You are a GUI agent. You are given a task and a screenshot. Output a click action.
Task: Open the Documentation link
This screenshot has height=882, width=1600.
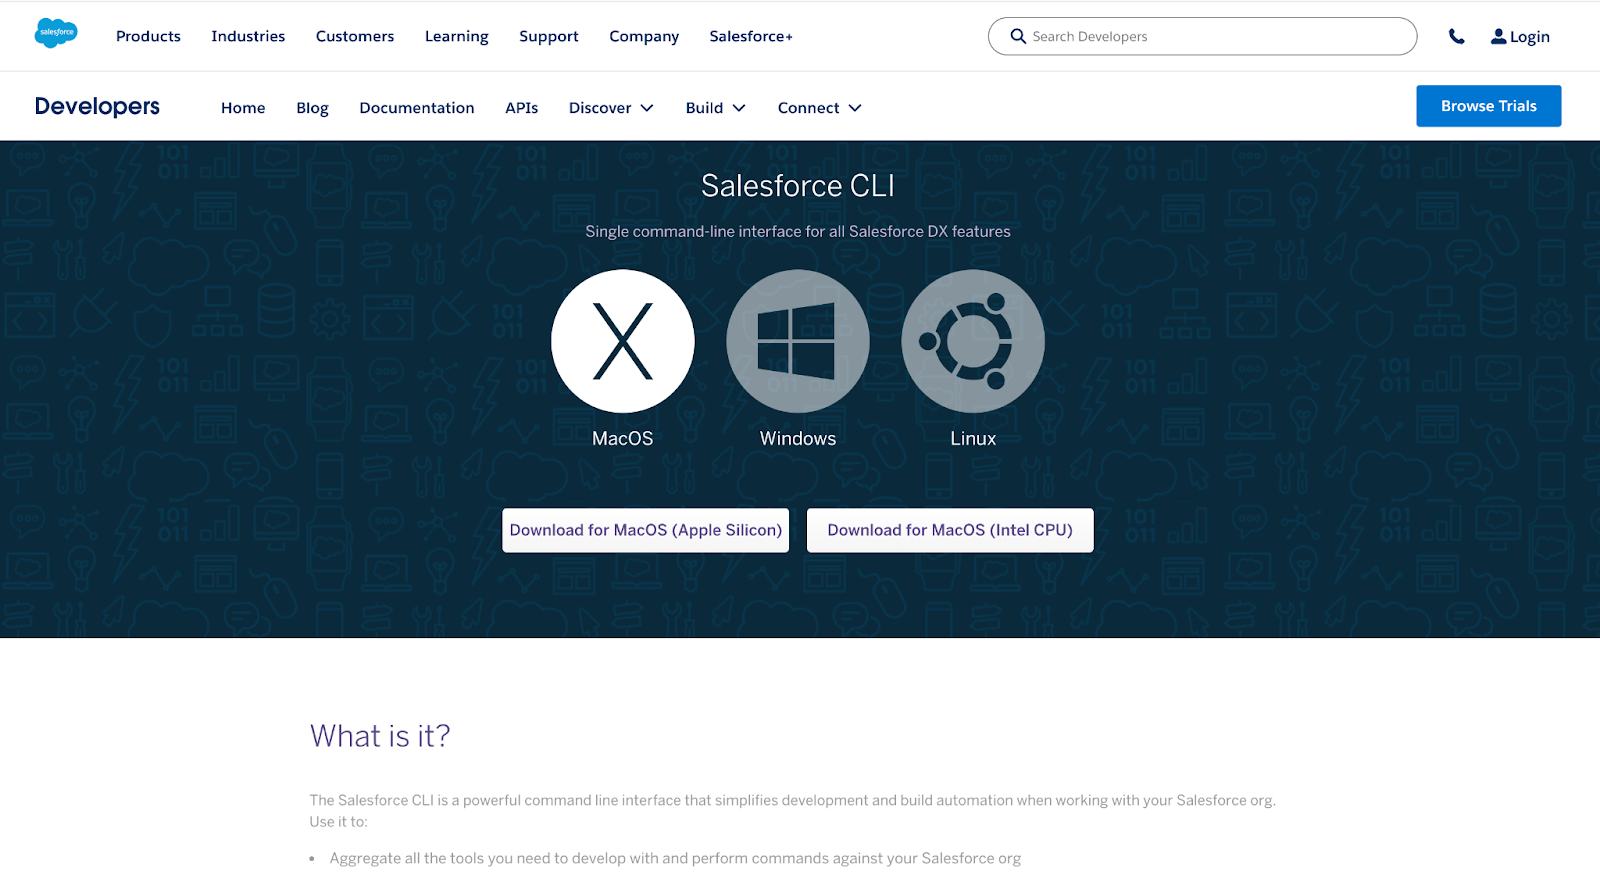417,108
